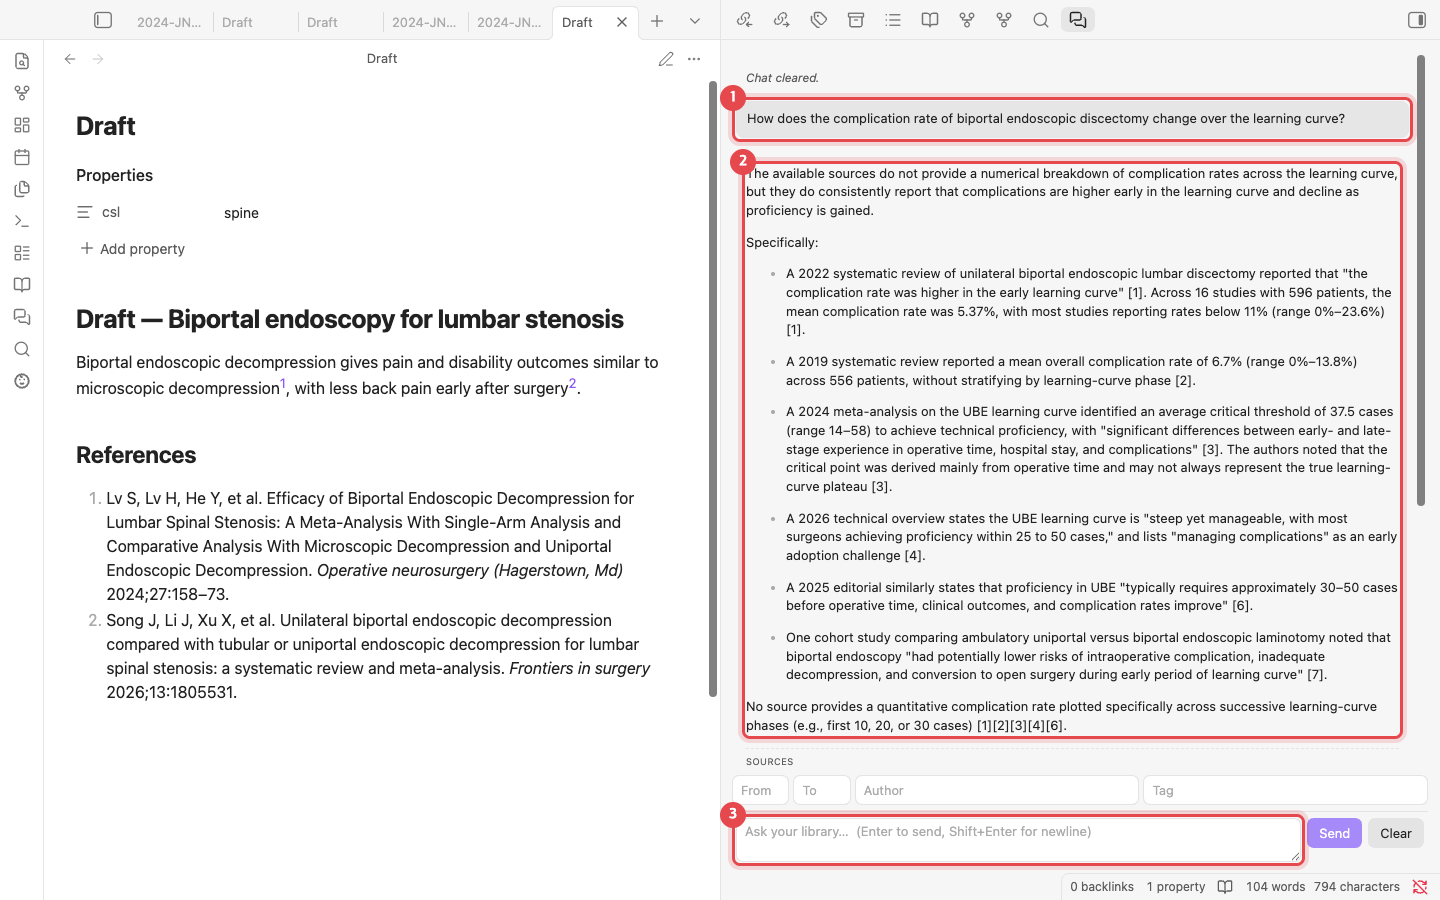Navigate back with the left arrow

(x=70, y=59)
